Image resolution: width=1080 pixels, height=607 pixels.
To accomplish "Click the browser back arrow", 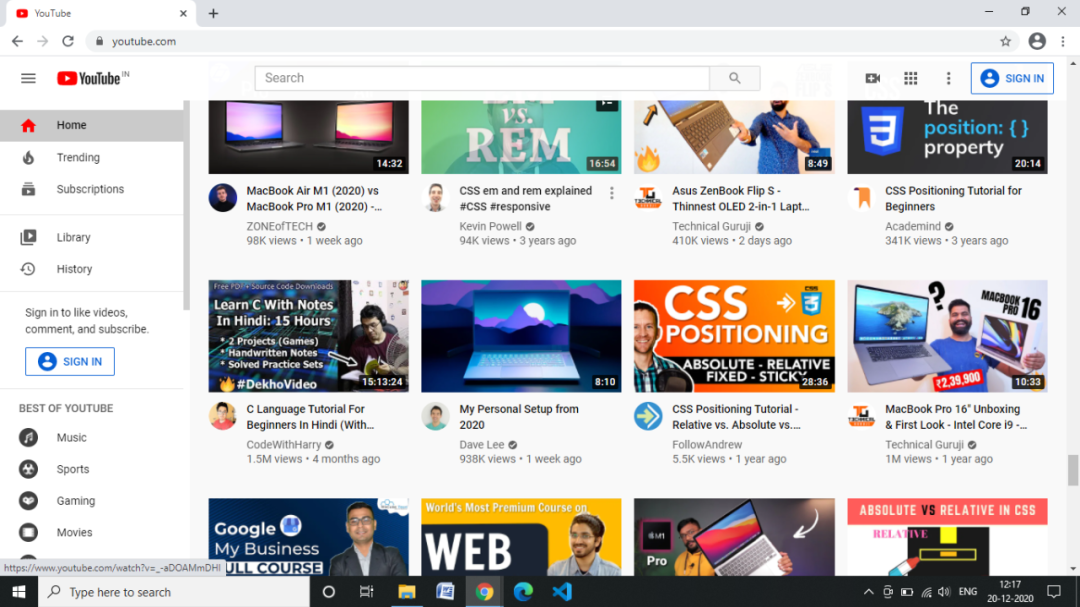I will point(17,41).
